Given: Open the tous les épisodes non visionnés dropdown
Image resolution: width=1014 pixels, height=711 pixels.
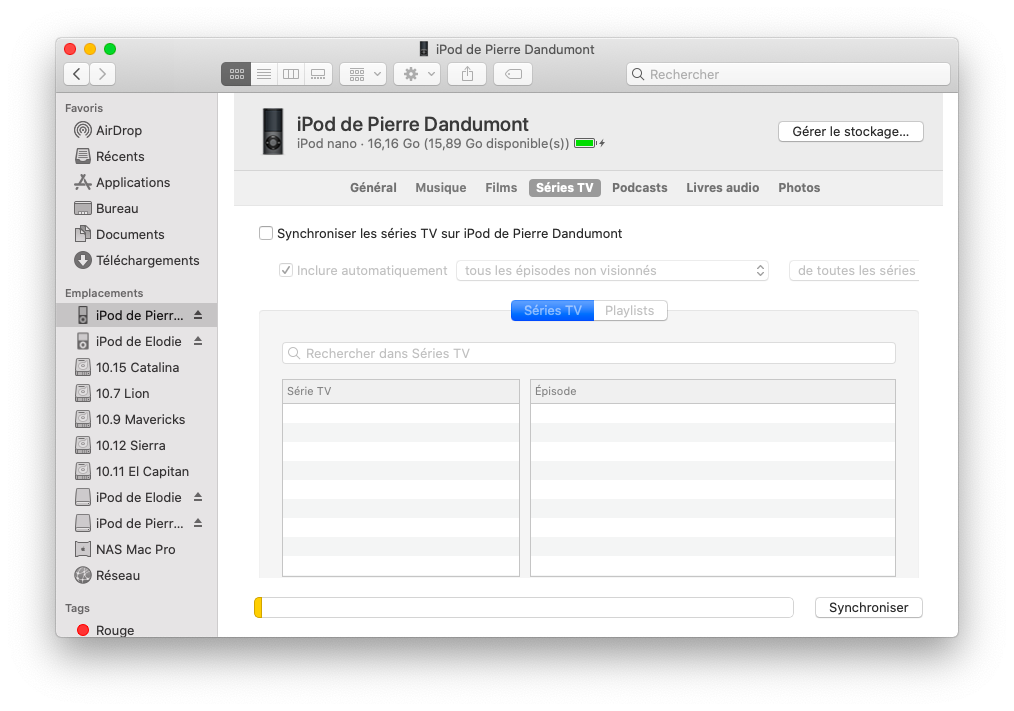Looking at the screenshot, I should [612, 270].
